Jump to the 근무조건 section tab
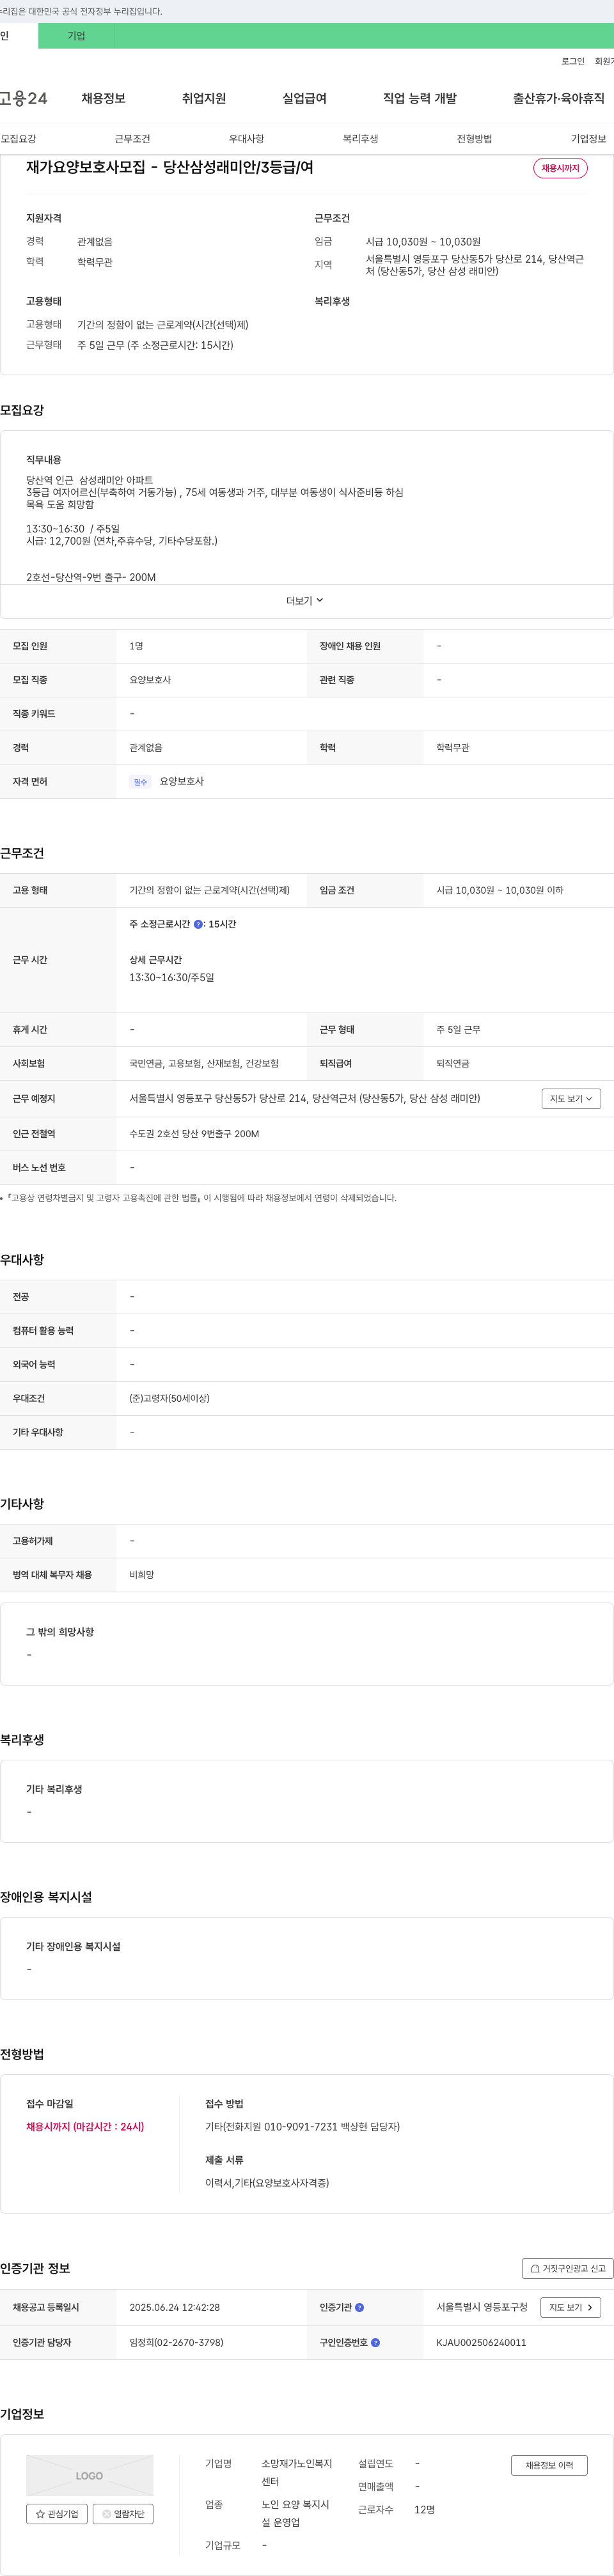 pyautogui.click(x=132, y=139)
